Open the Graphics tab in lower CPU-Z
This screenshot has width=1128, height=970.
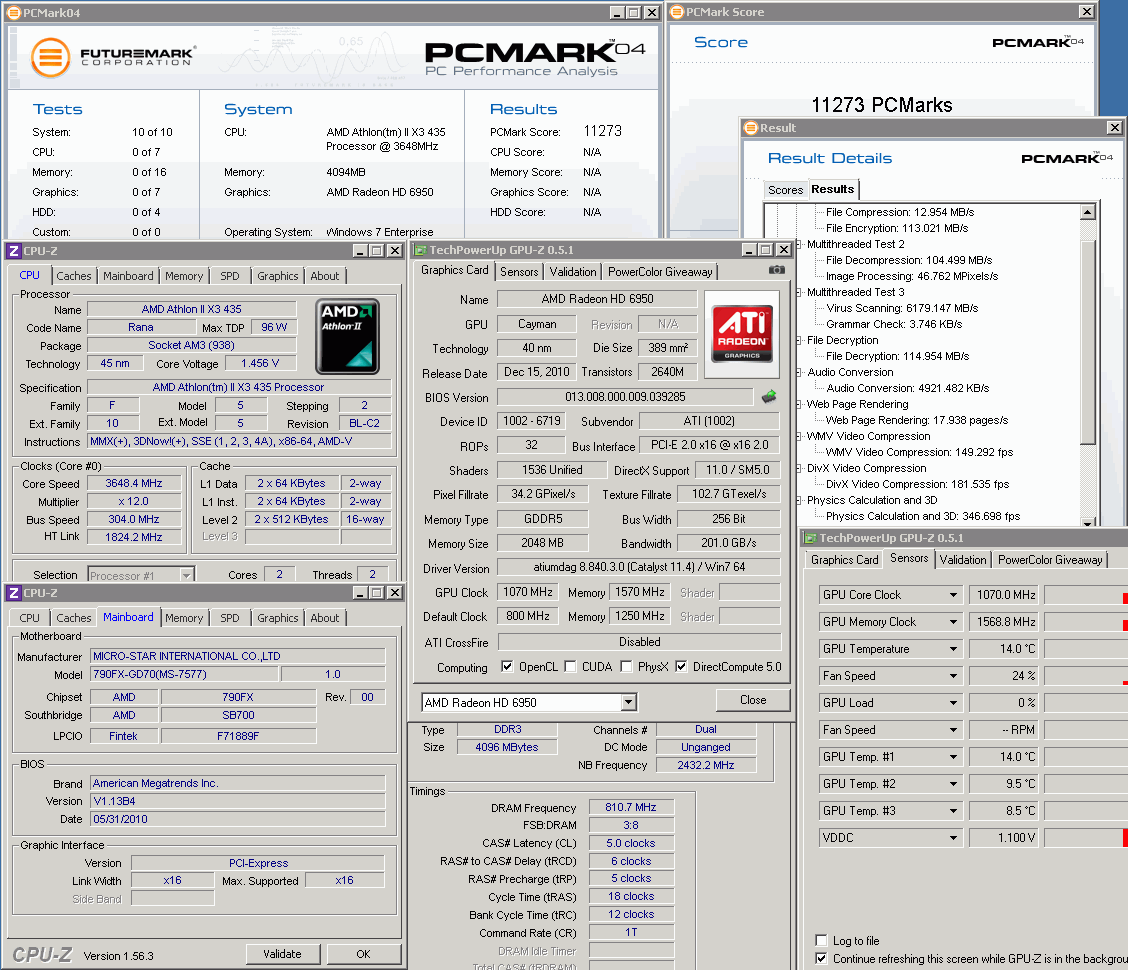(x=277, y=617)
